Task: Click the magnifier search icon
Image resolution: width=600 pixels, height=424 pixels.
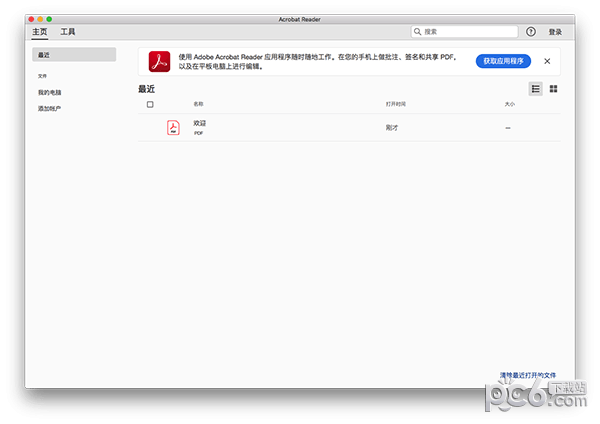Action: coord(417,32)
